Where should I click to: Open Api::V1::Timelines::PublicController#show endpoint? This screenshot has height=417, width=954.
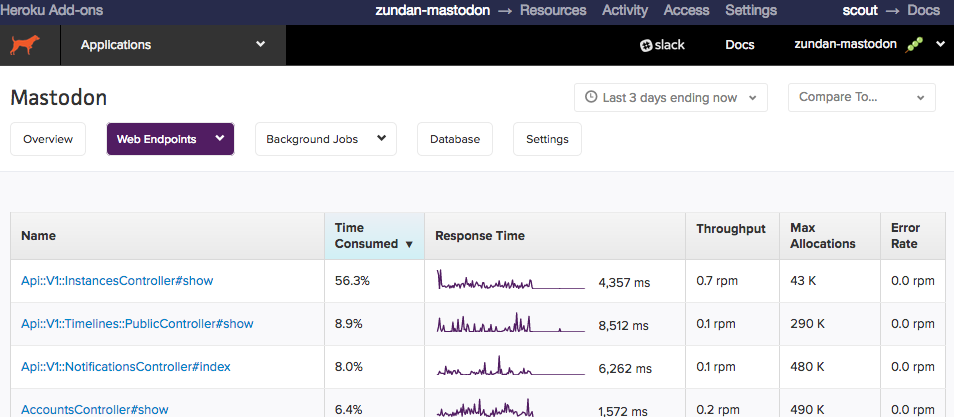137,324
